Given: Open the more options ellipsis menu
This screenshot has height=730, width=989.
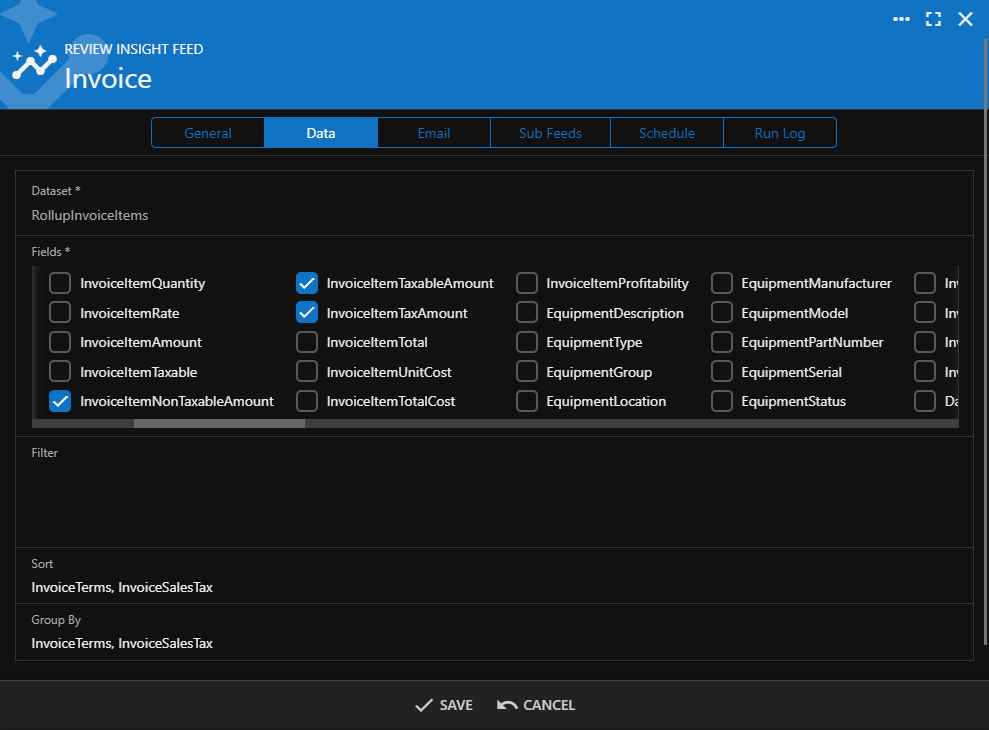Looking at the screenshot, I should tap(901, 19).
